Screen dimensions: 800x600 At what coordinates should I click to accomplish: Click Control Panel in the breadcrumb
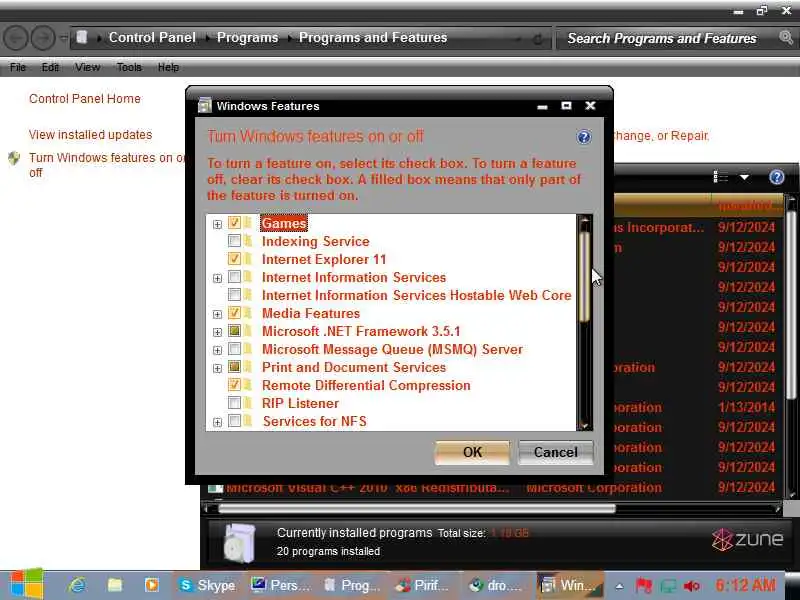tap(152, 38)
